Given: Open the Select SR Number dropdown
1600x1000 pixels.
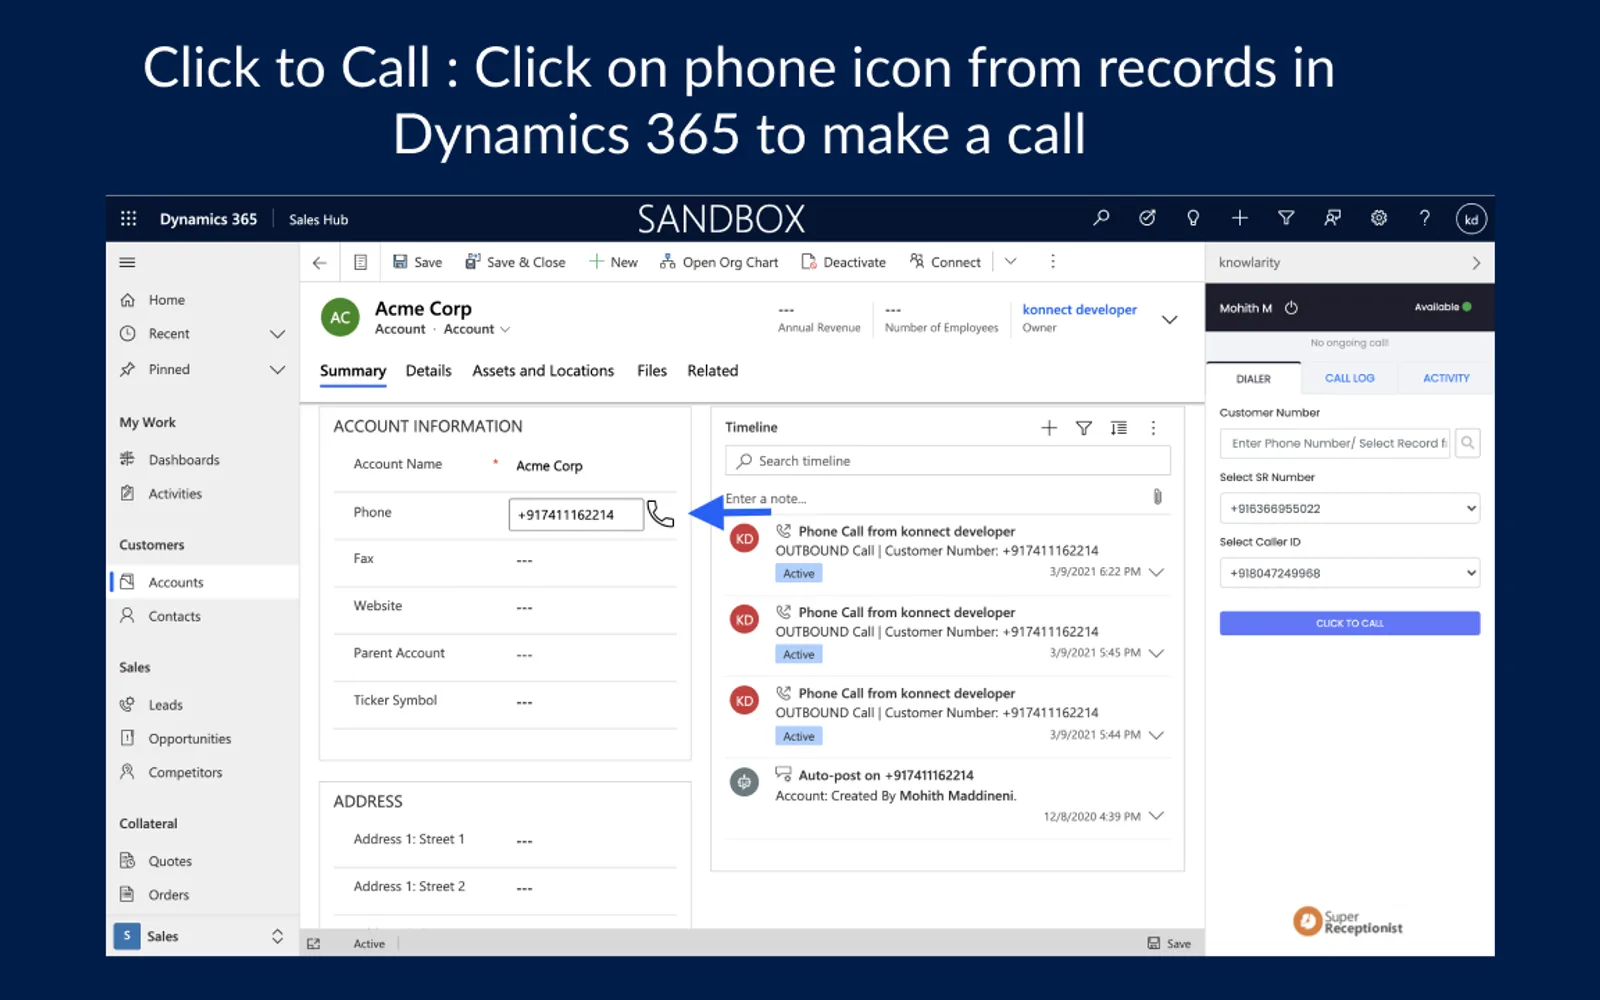Looking at the screenshot, I should point(1349,508).
